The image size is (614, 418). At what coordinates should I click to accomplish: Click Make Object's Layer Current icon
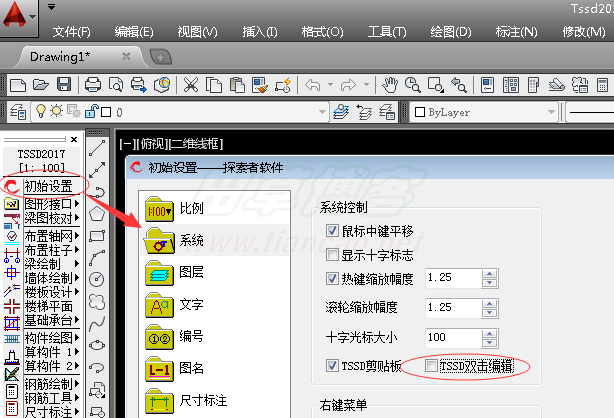point(341,112)
